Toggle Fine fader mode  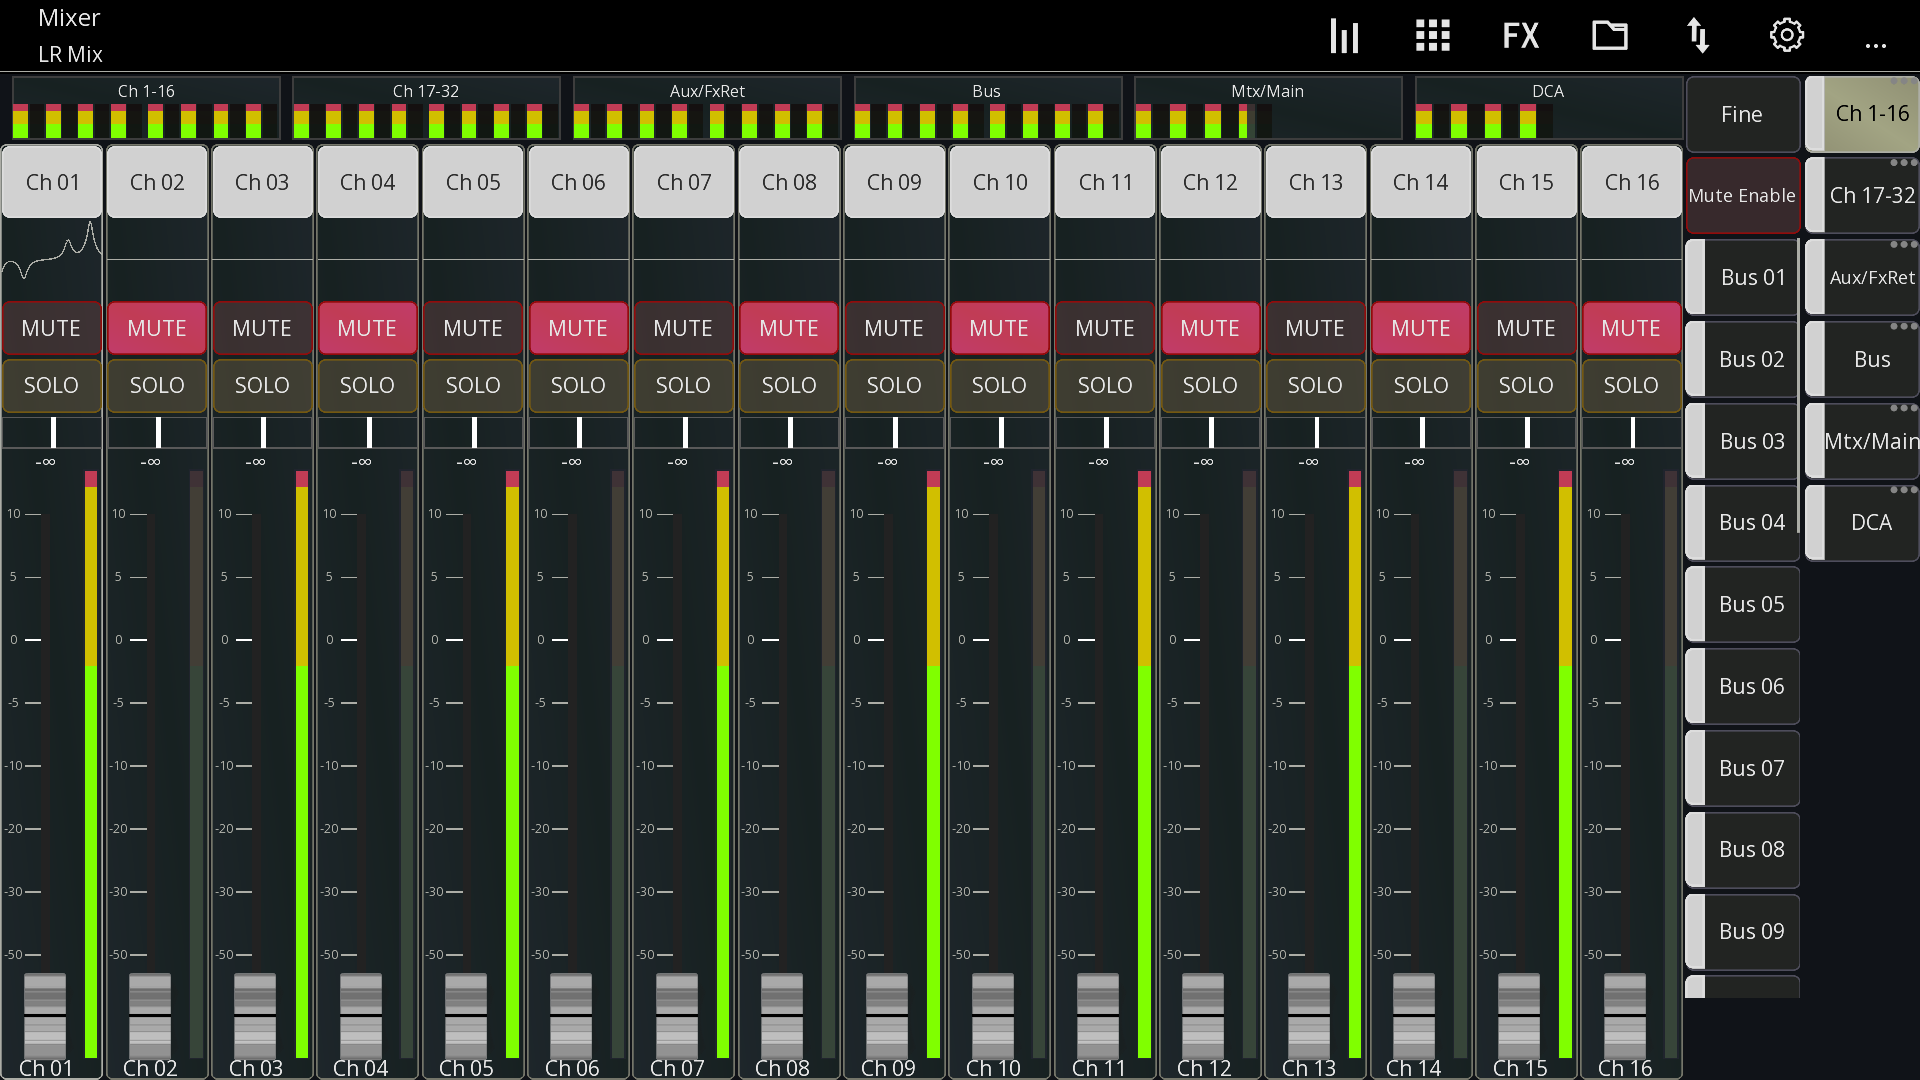point(1742,114)
